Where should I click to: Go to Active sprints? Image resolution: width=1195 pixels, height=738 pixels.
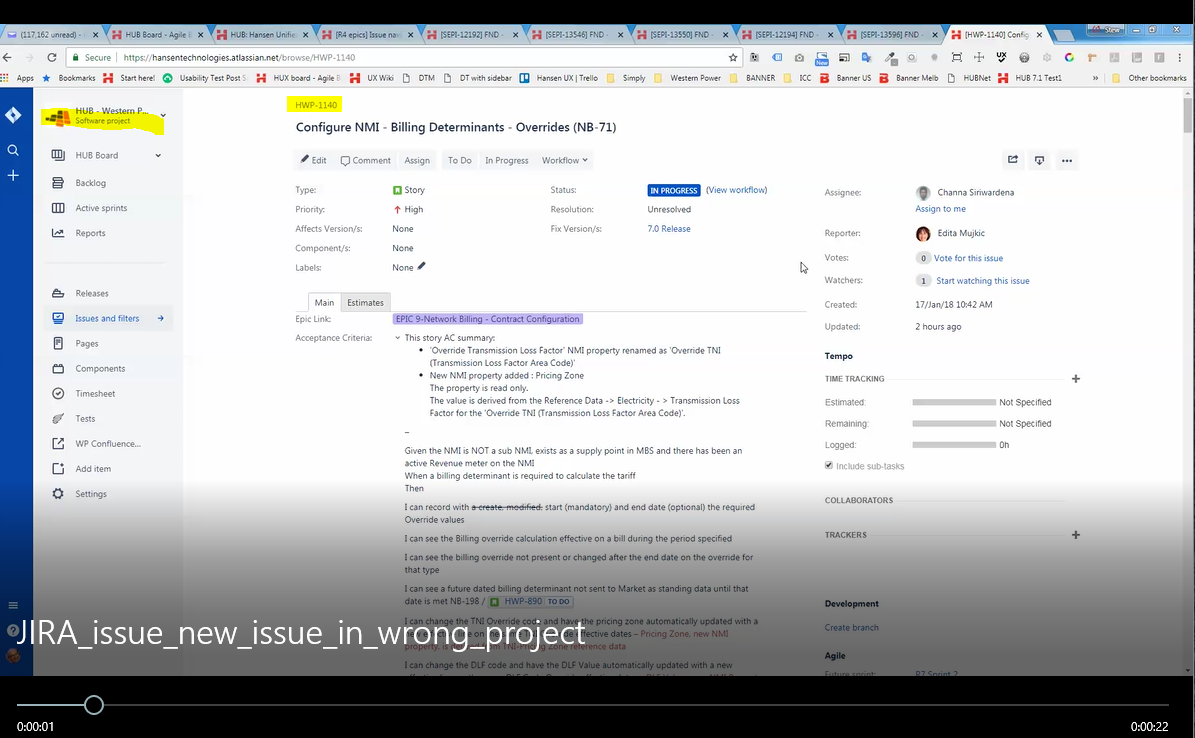[x=101, y=208]
